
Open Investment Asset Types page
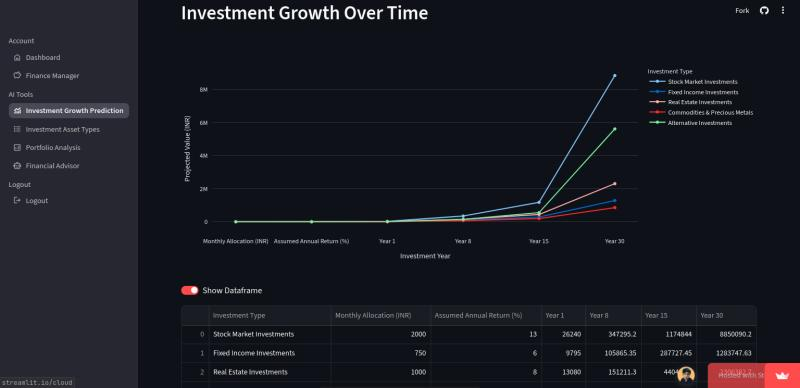point(69,130)
